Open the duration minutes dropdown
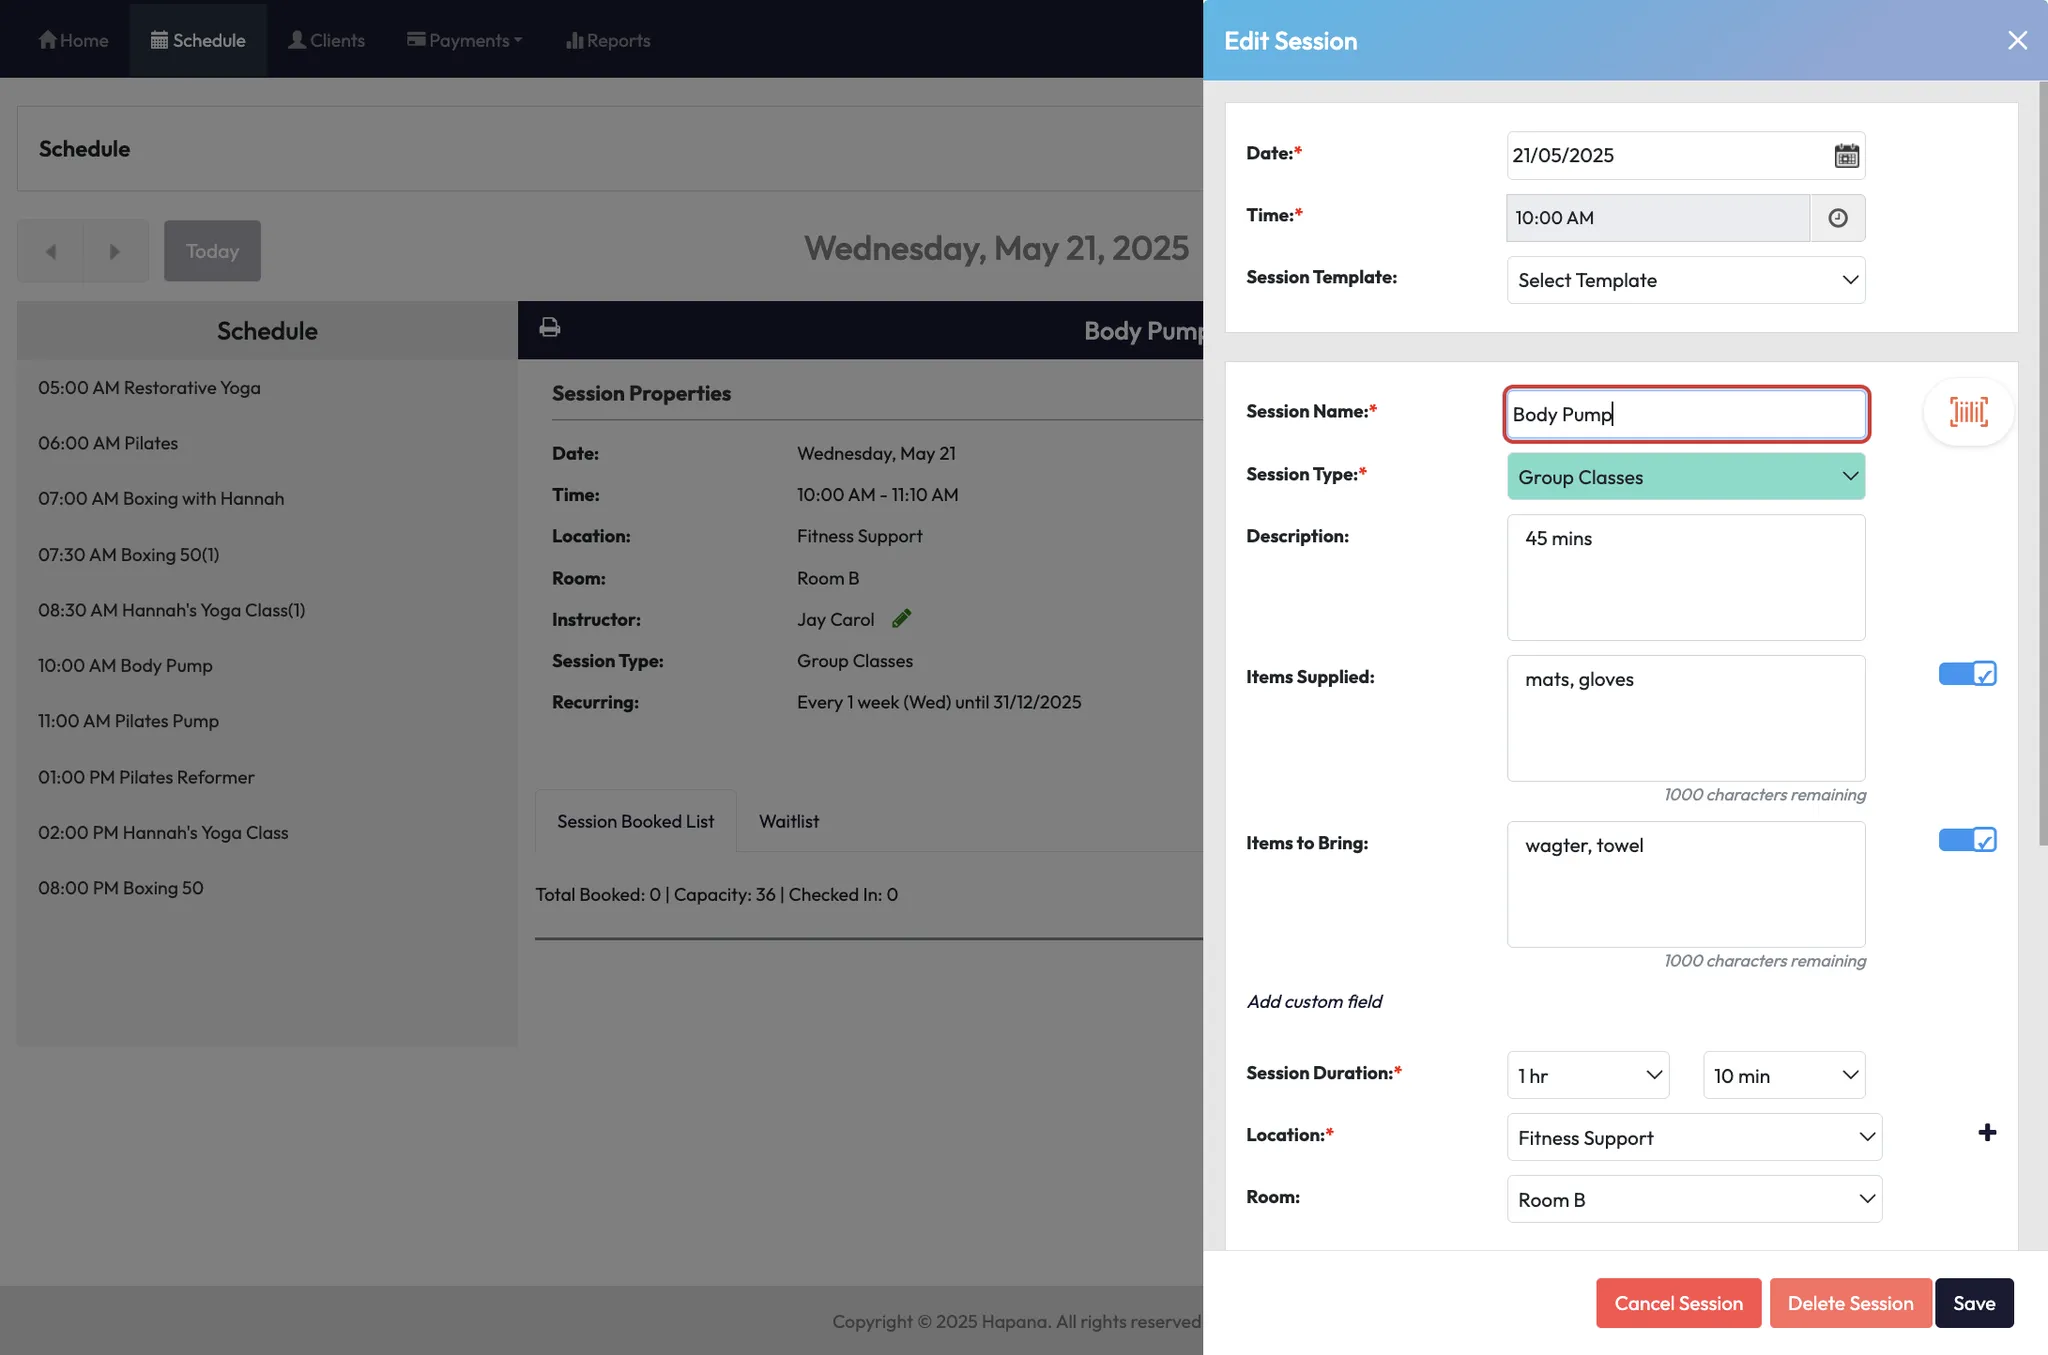The image size is (2048, 1355). coord(1783,1076)
